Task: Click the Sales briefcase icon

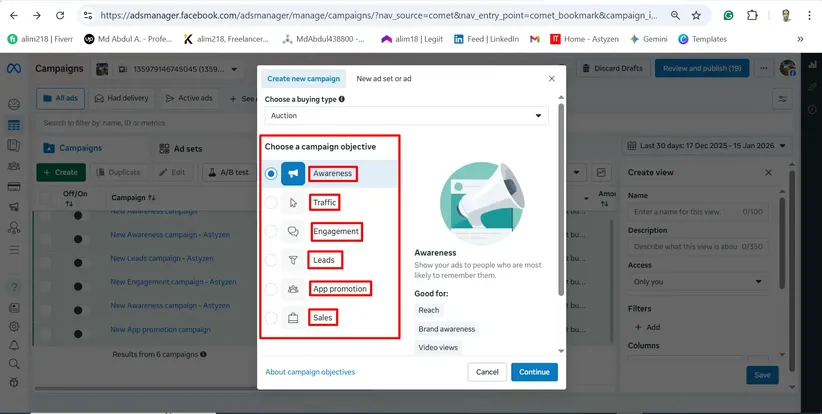Action: coord(293,319)
